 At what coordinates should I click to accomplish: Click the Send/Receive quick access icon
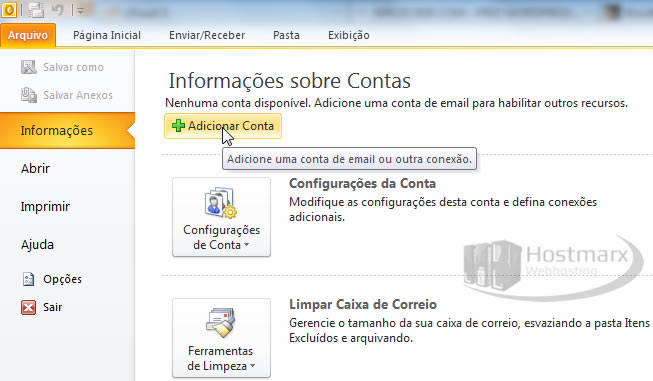click(x=36, y=10)
